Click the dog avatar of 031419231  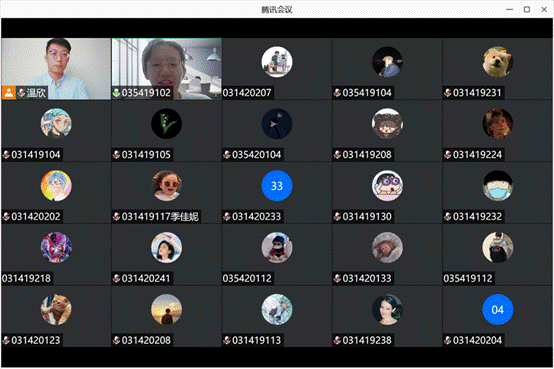tap(497, 62)
